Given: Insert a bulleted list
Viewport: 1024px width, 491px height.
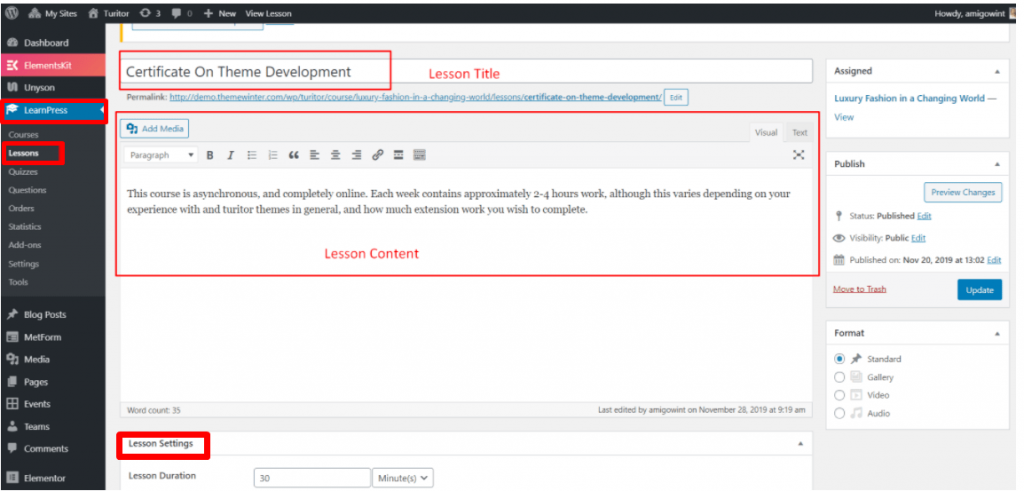Looking at the screenshot, I should coord(252,155).
